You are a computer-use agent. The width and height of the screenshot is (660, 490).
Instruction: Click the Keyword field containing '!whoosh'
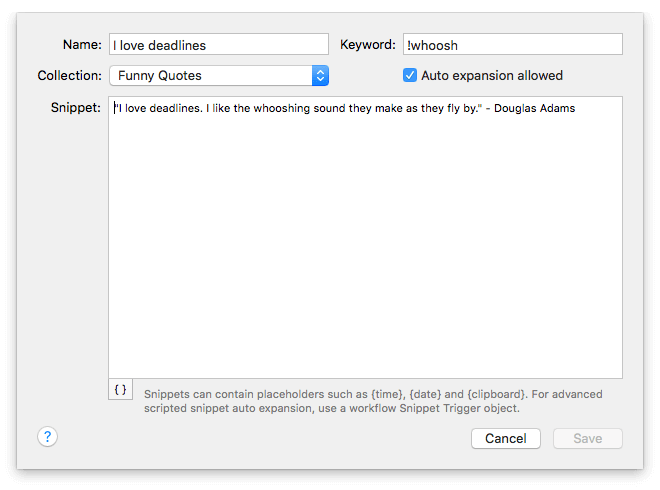coord(512,44)
